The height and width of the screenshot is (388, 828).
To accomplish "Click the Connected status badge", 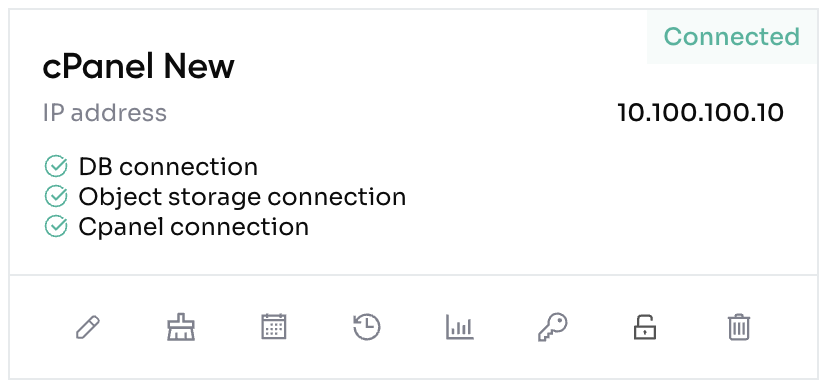I will pos(732,36).
